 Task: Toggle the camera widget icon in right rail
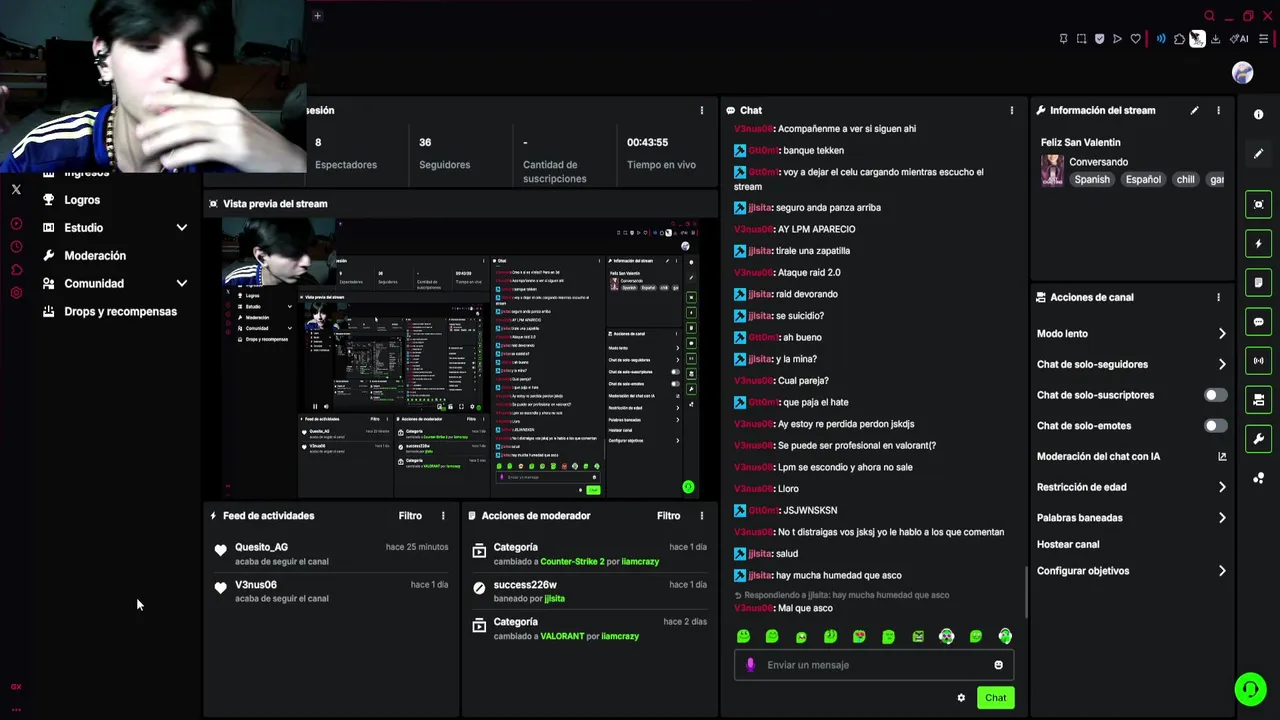[x=1258, y=399]
